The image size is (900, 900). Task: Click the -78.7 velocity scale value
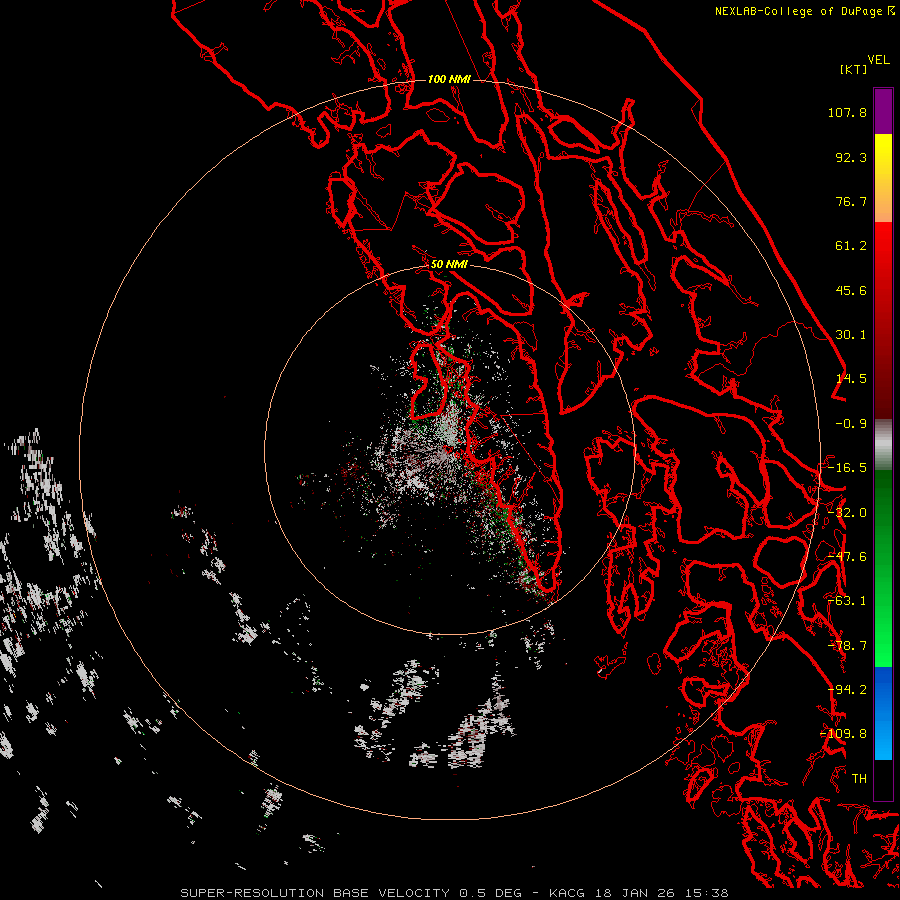point(847,646)
